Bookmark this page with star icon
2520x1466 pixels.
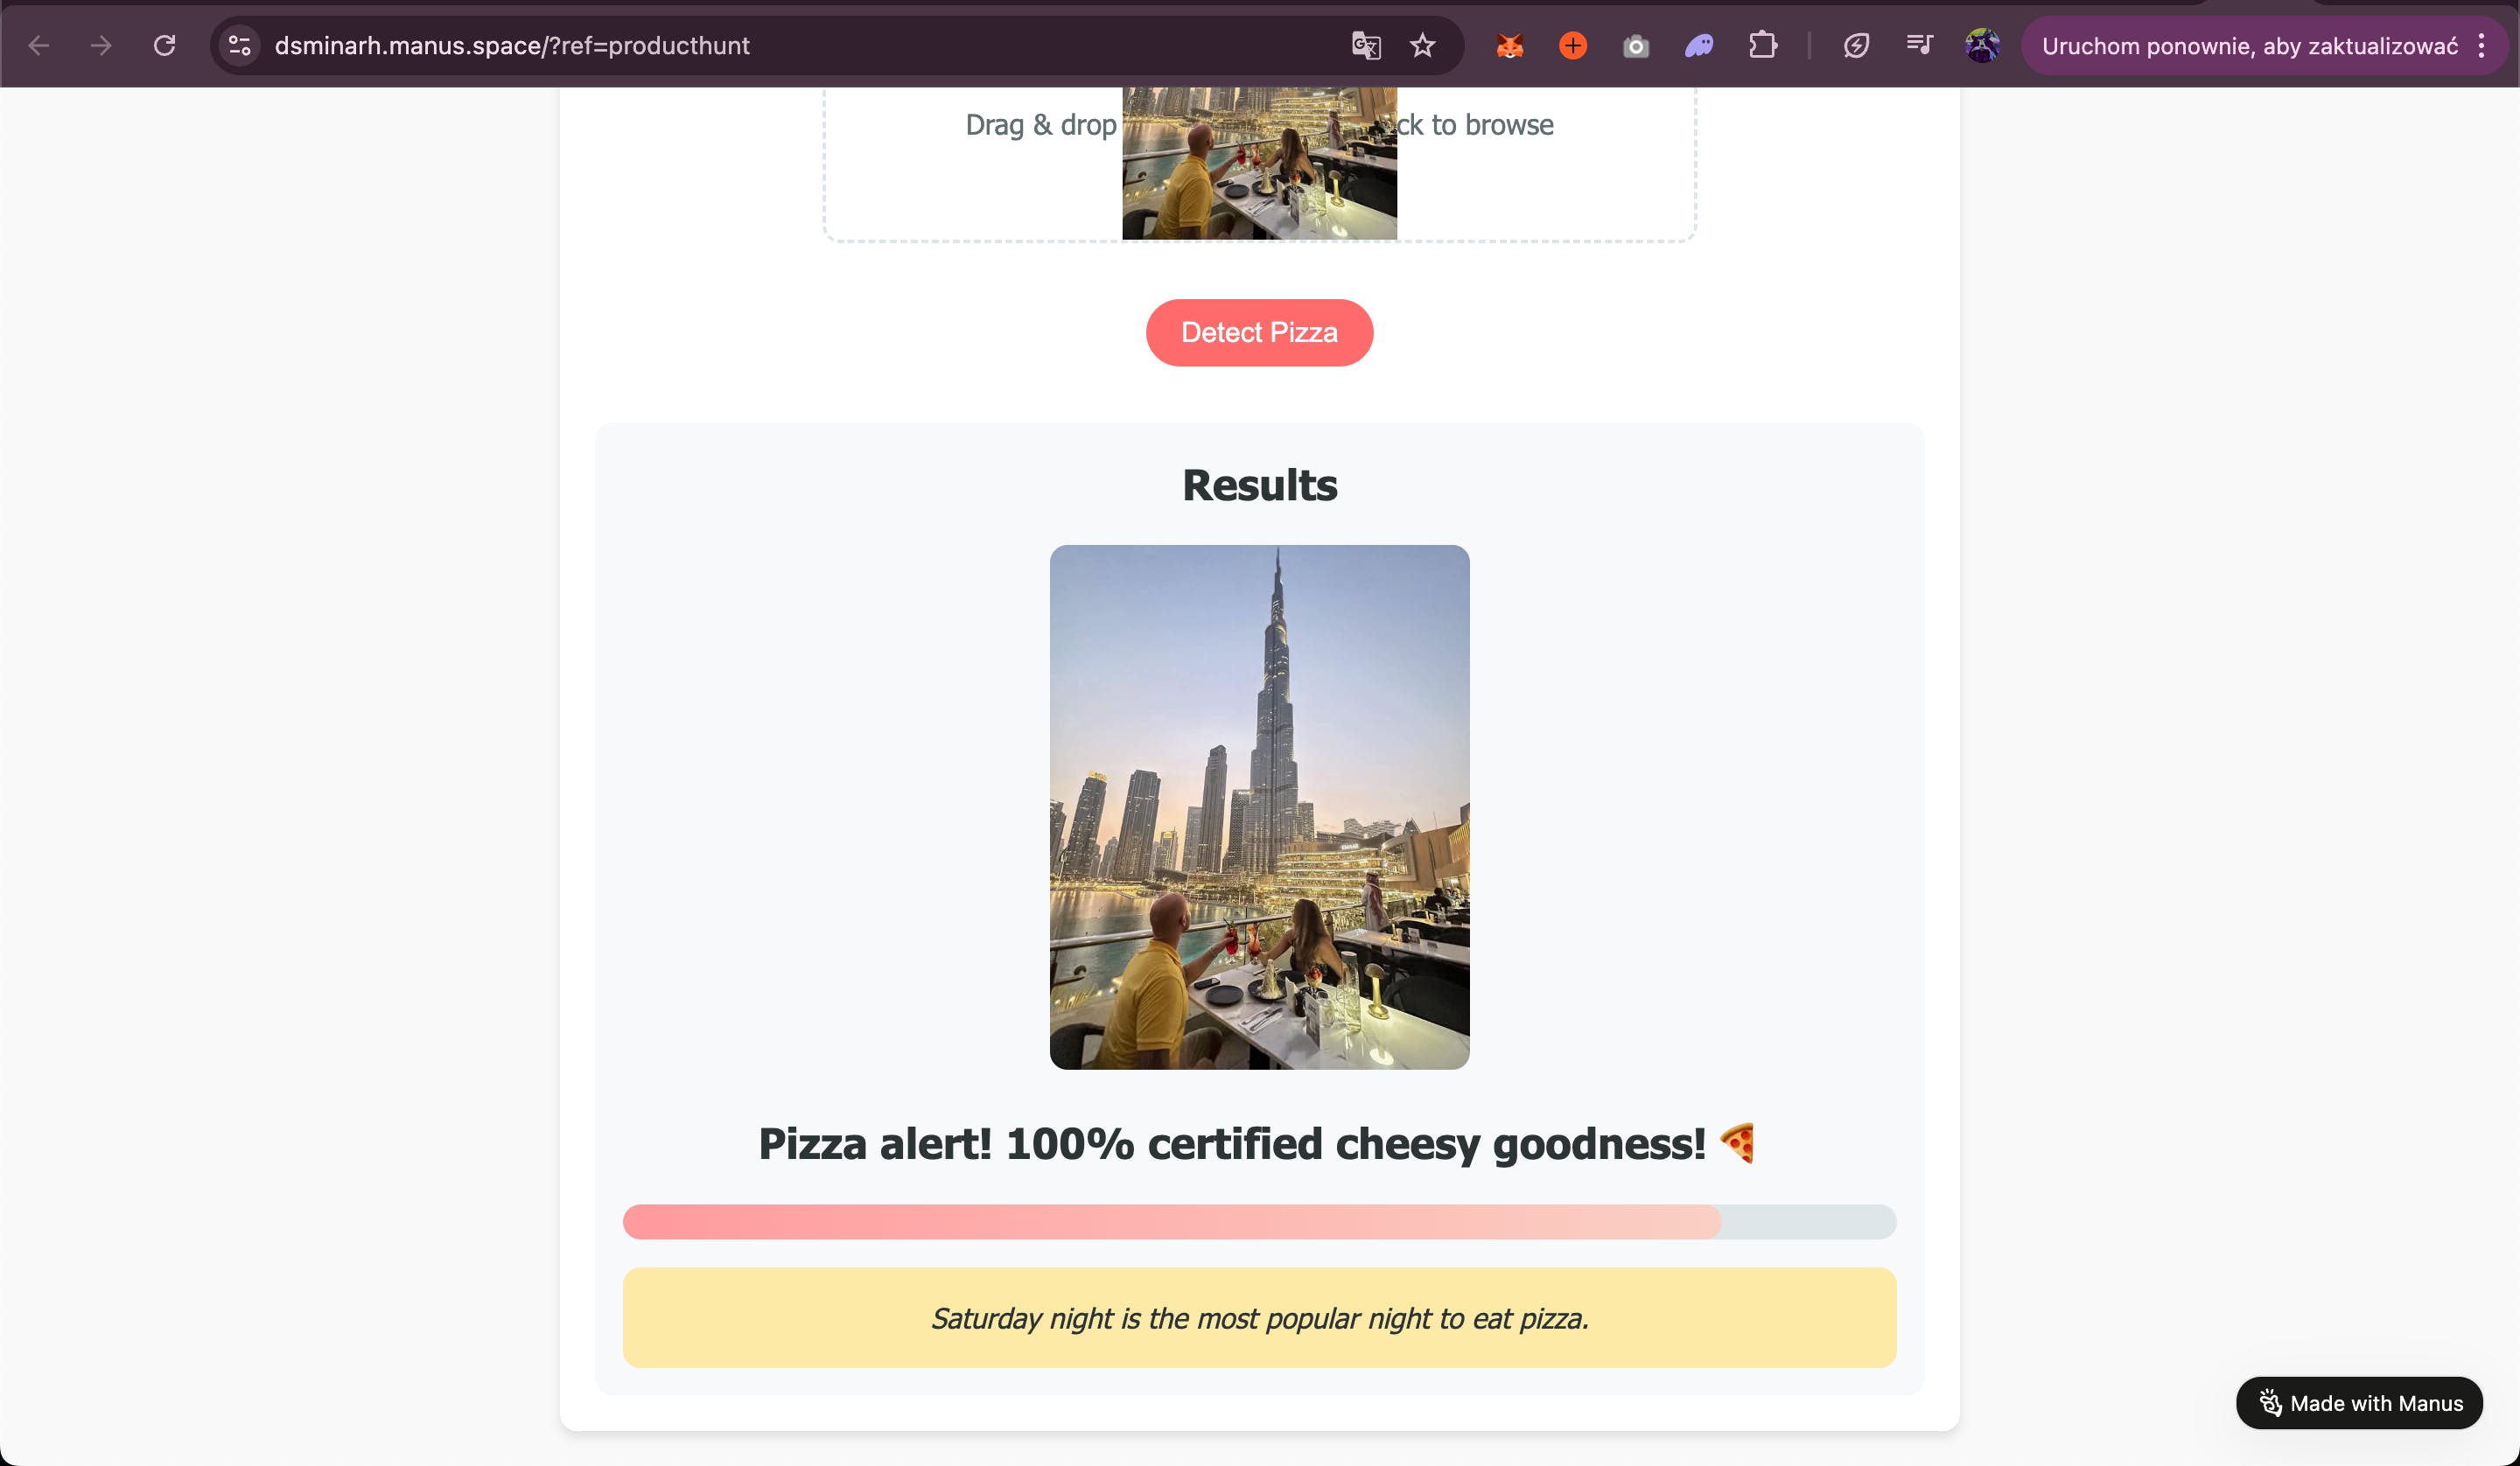click(x=1422, y=46)
